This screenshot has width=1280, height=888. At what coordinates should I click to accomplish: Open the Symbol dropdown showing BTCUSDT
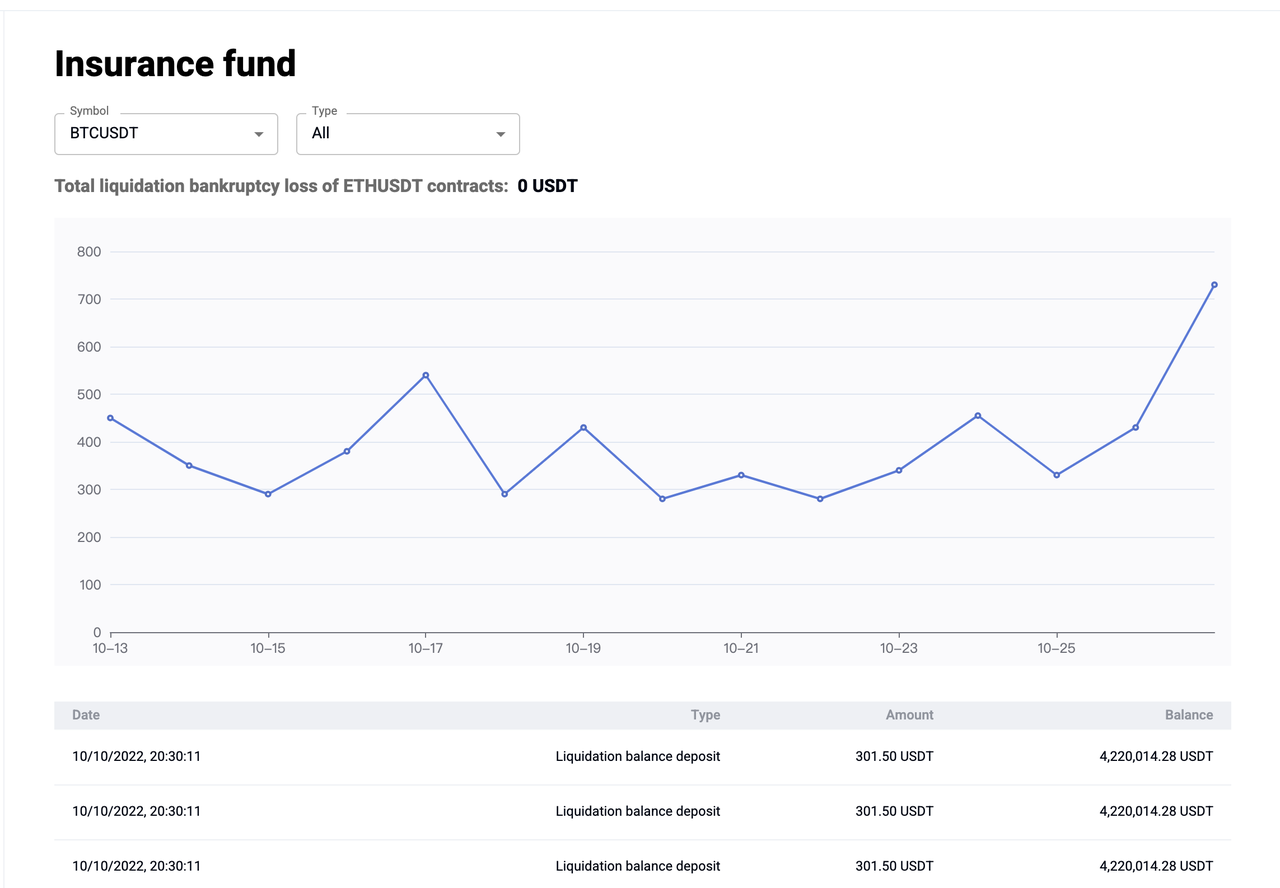[x=165, y=133]
